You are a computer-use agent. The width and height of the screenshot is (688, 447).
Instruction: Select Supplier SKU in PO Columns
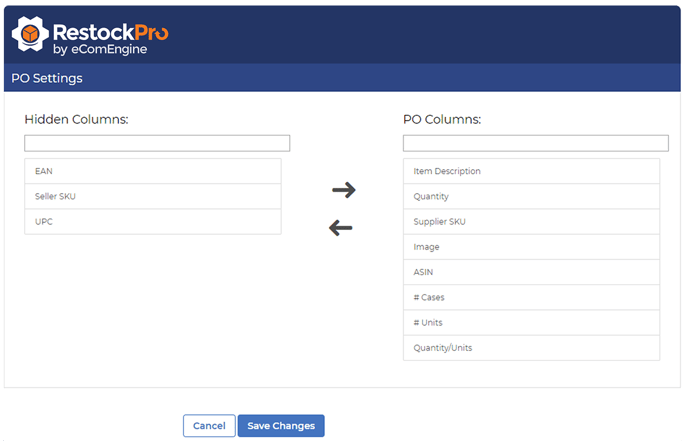[x=531, y=221]
